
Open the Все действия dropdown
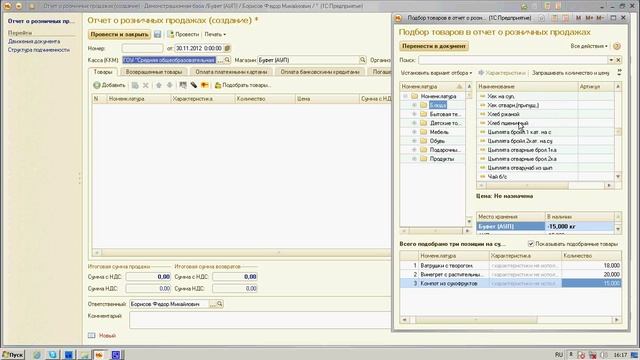click(x=589, y=46)
